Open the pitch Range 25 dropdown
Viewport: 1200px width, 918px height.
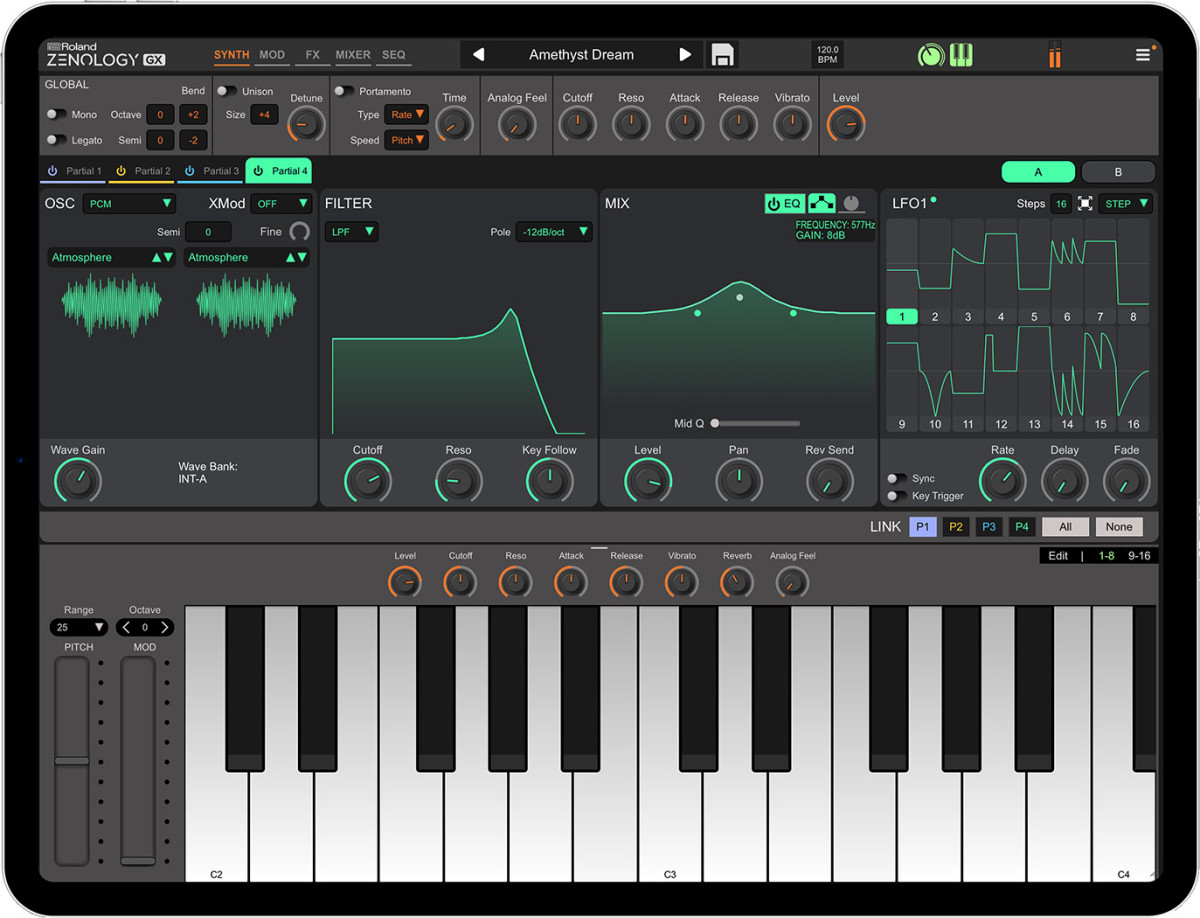click(79, 628)
